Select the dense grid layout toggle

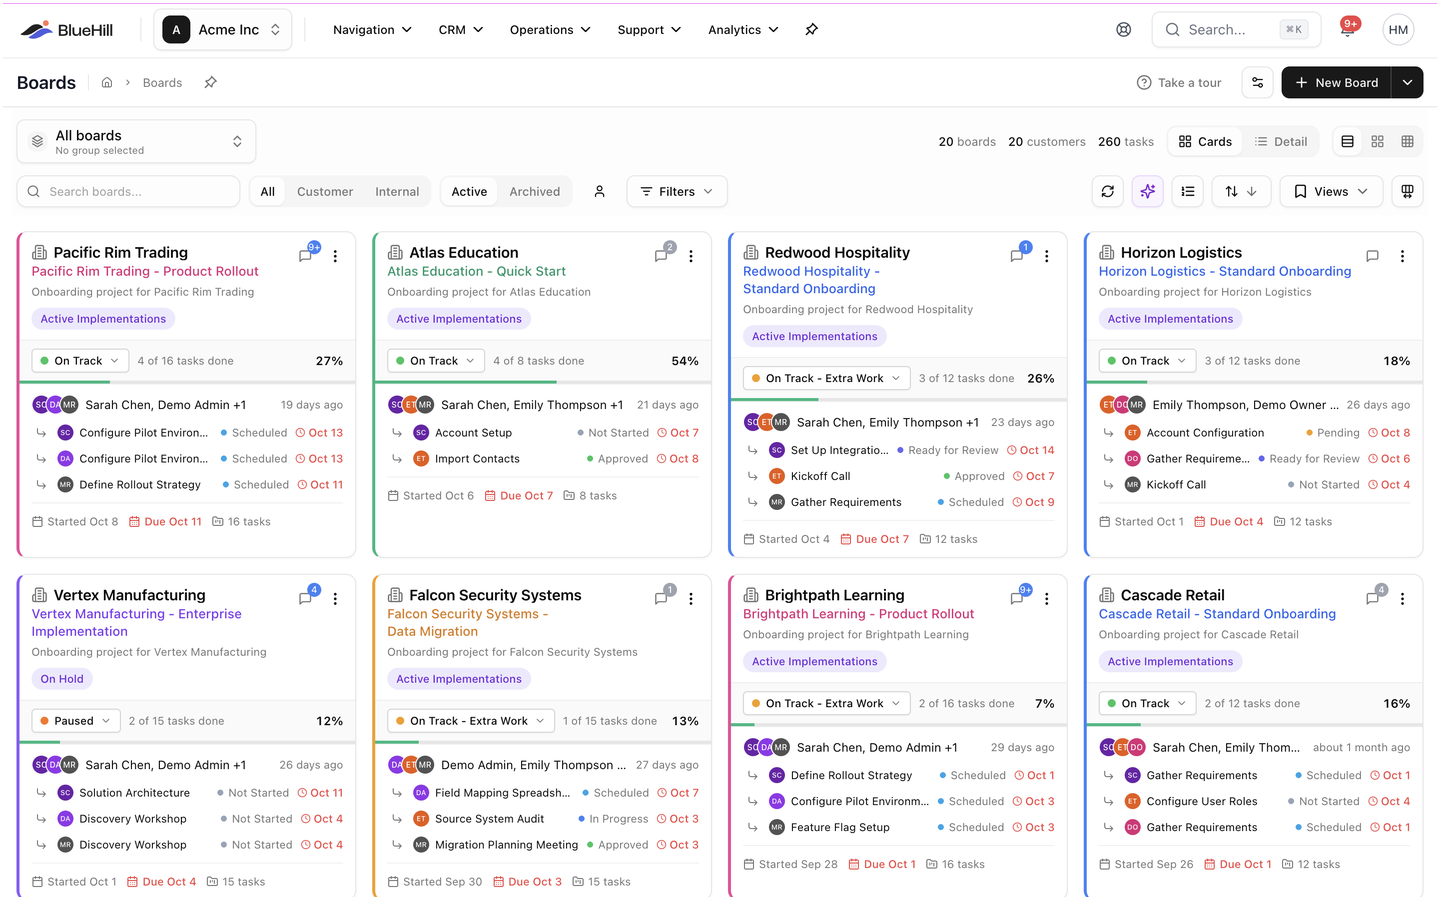pyautogui.click(x=1408, y=142)
